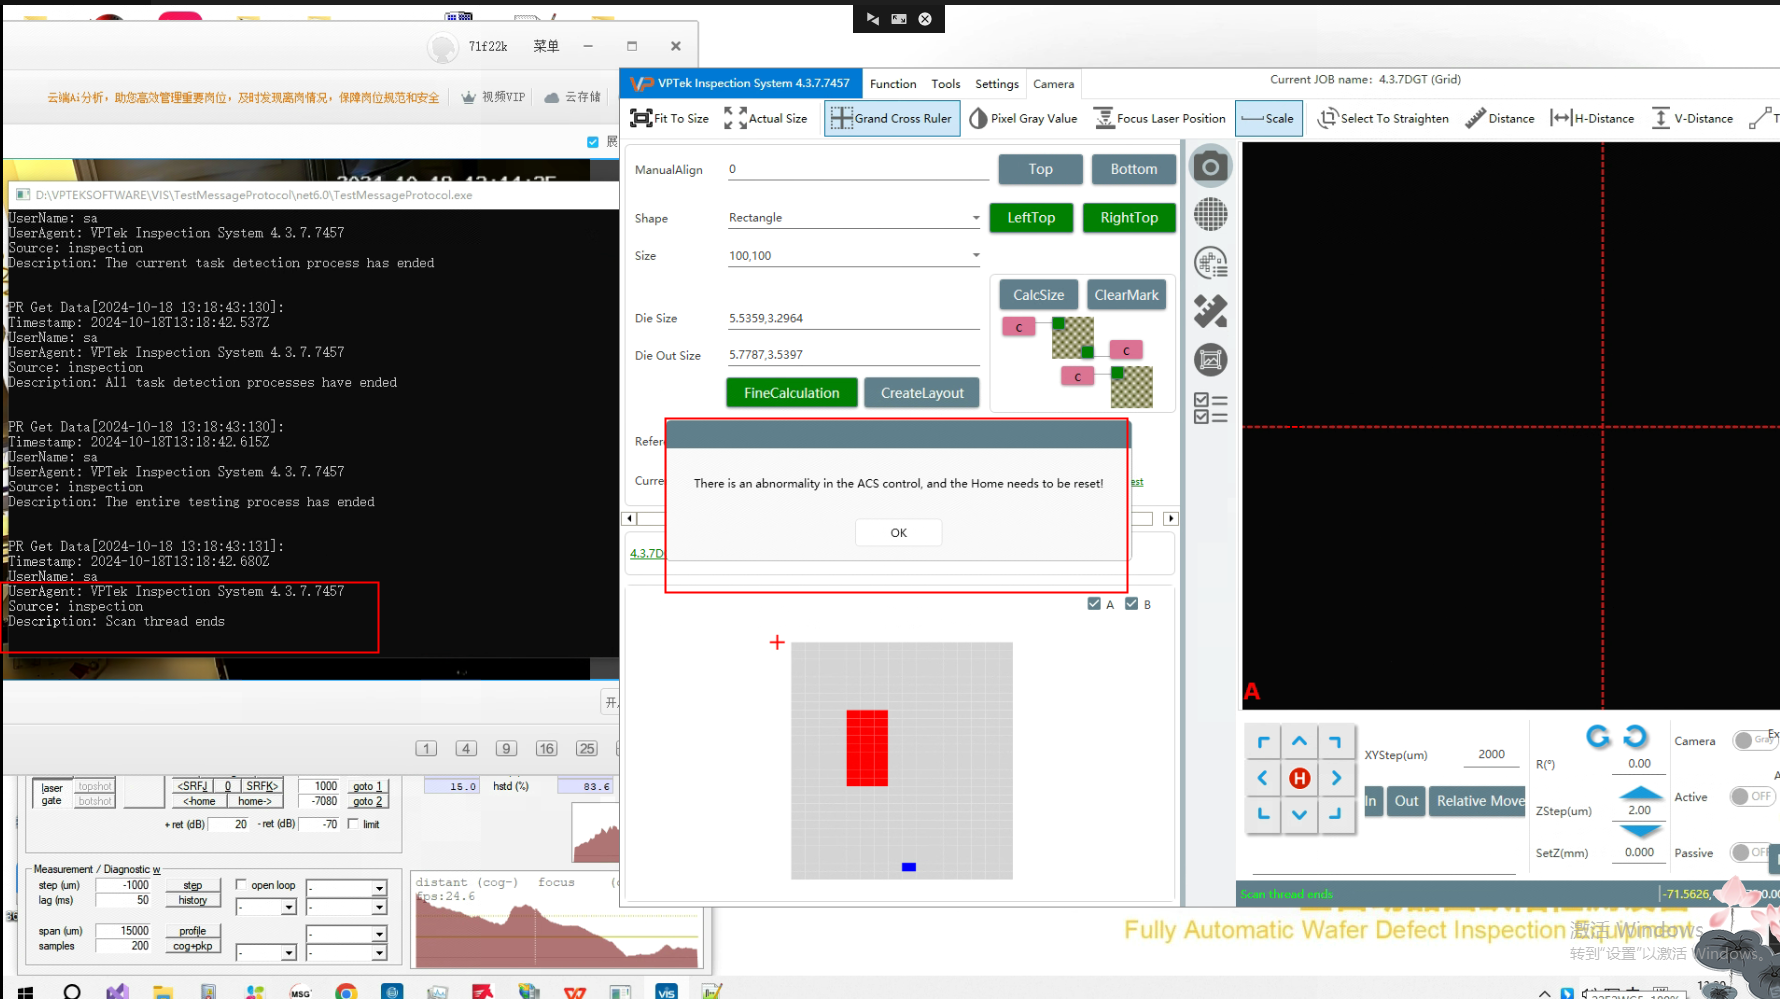Click the blue Z step up triangle
The width and height of the screenshot is (1780, 999).
click(1640, 792)
